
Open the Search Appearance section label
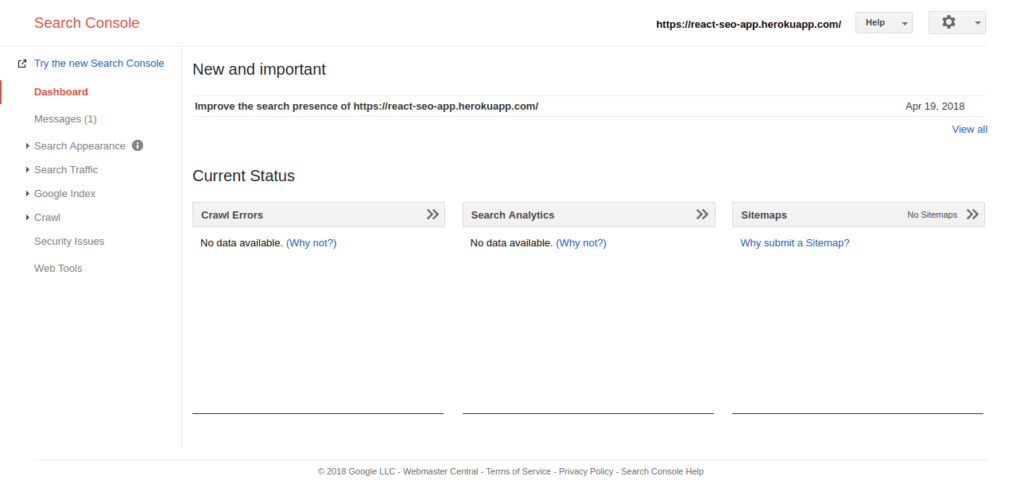pyautogui.click(x=80, y=146)
